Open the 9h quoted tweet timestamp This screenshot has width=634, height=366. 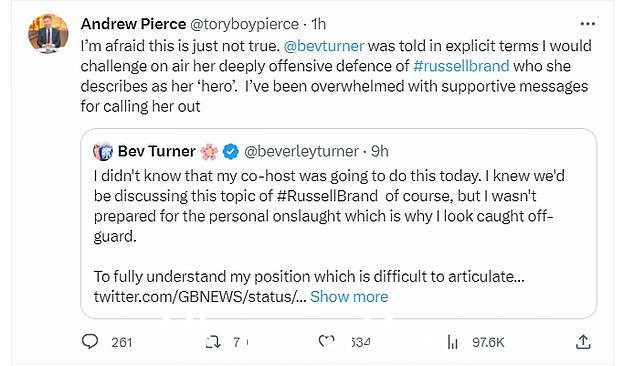coord(380,151)
